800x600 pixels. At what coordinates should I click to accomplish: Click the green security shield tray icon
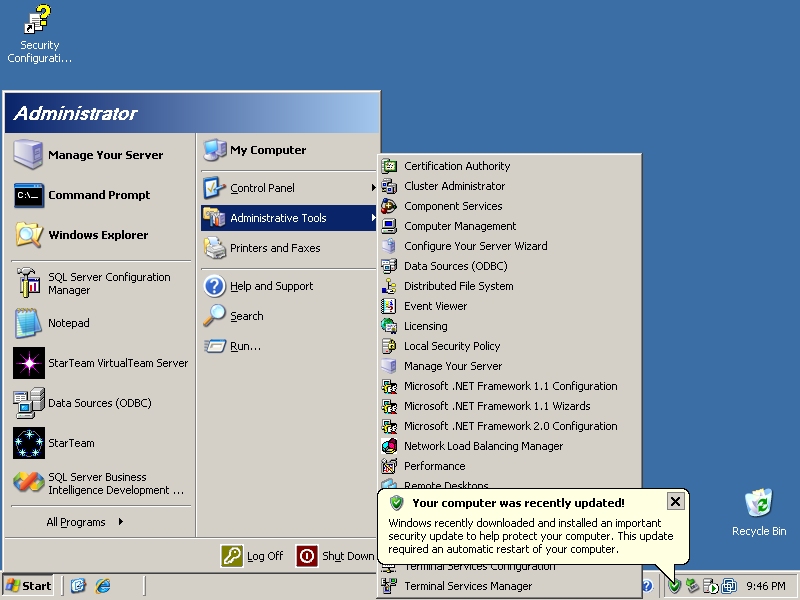(x=675, y=586)
